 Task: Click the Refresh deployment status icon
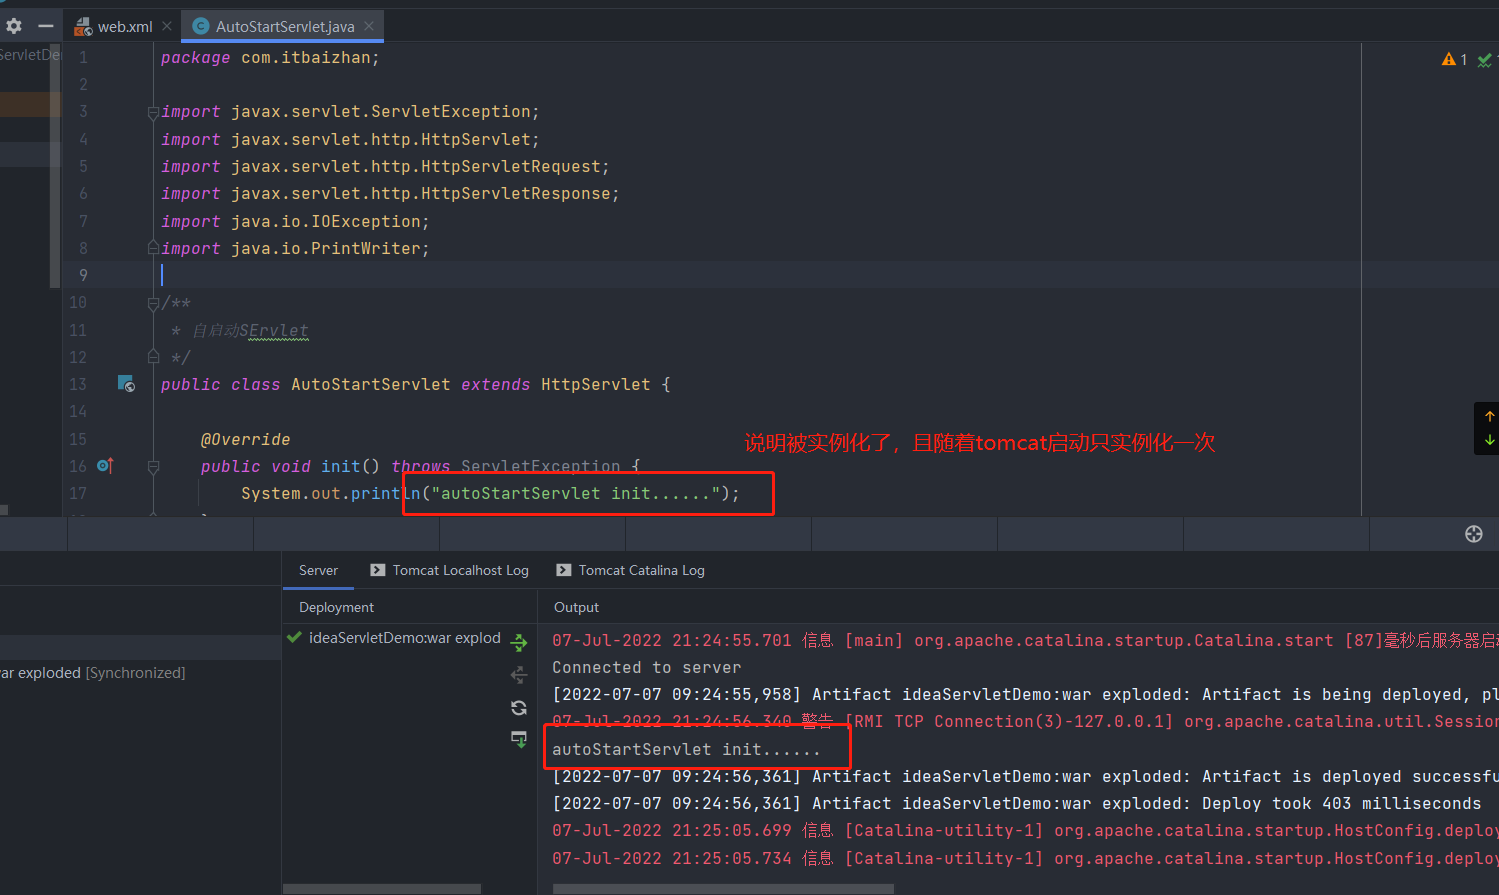519,708
